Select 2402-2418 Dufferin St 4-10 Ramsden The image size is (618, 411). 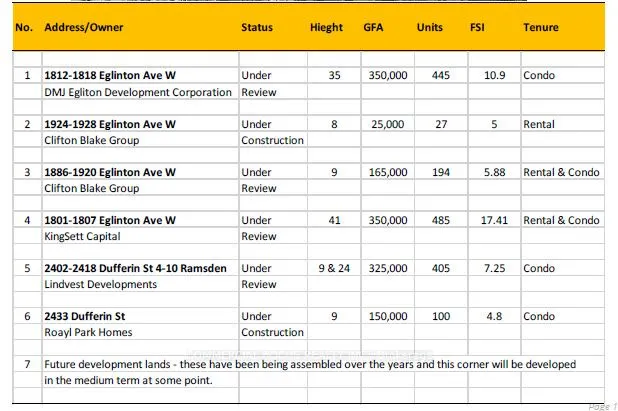click(x=135, y=268)
